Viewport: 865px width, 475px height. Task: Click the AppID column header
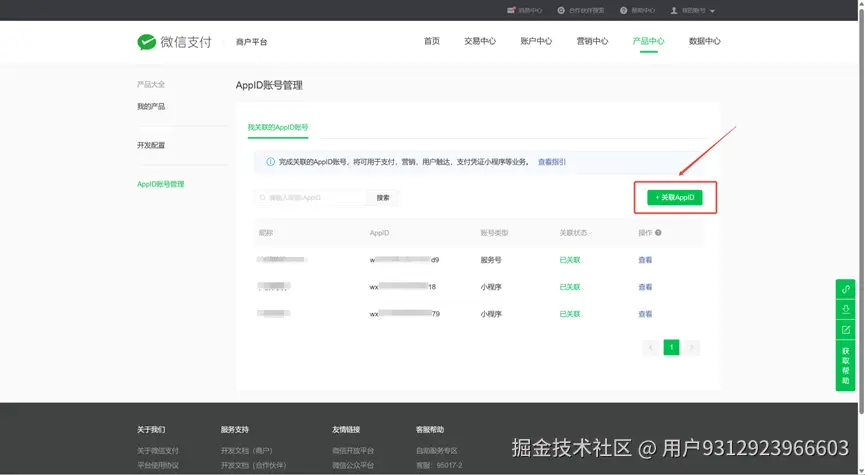[380, 233]
